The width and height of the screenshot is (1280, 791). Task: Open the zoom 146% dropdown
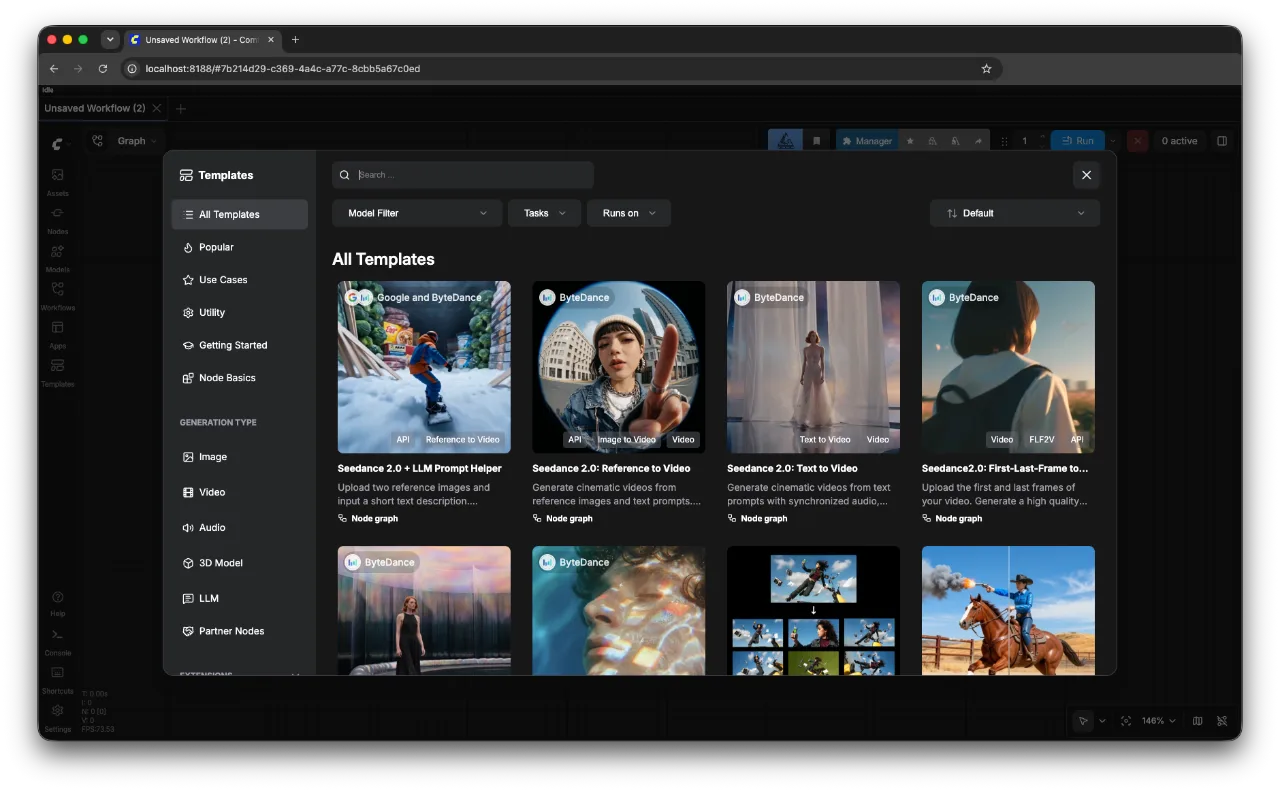click(x=1158, y=721)
